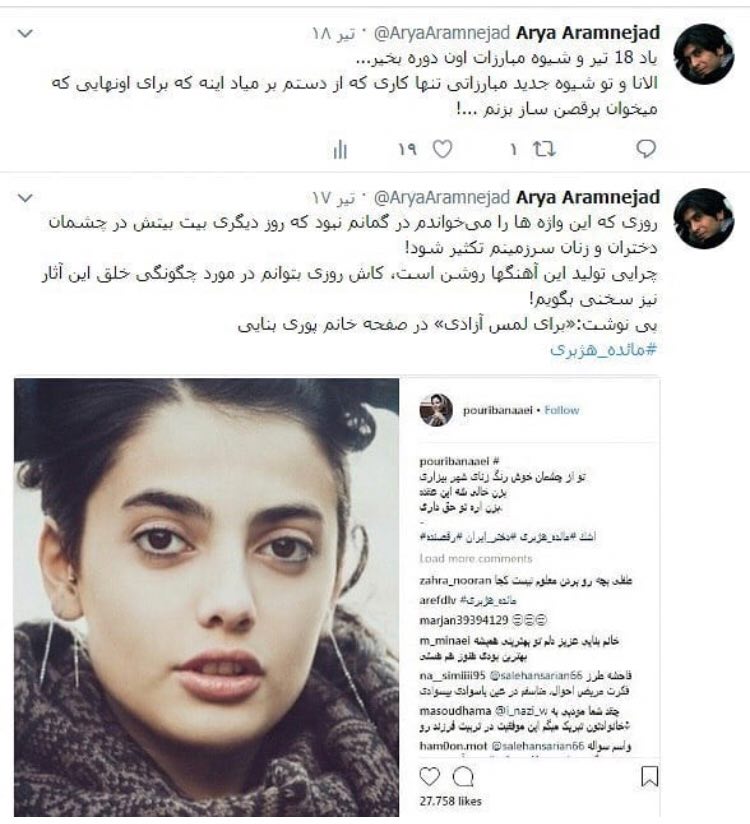Image resolution: width=750 pixels, height=824 pixels.
Task: Expand the second tweet's options chevron
Action: click(25, 198)
